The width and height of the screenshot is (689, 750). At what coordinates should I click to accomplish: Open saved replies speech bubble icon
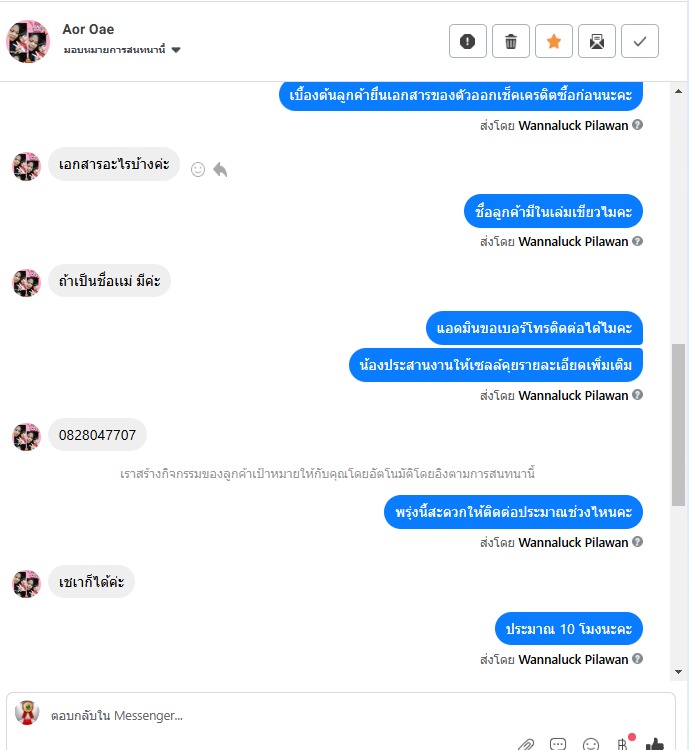pos(558,744)
